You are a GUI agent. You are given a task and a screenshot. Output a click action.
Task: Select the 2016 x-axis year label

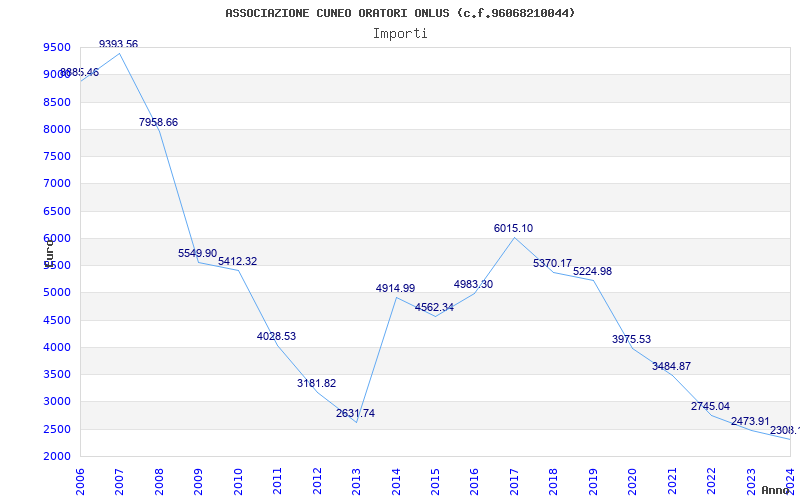point(475,481)
